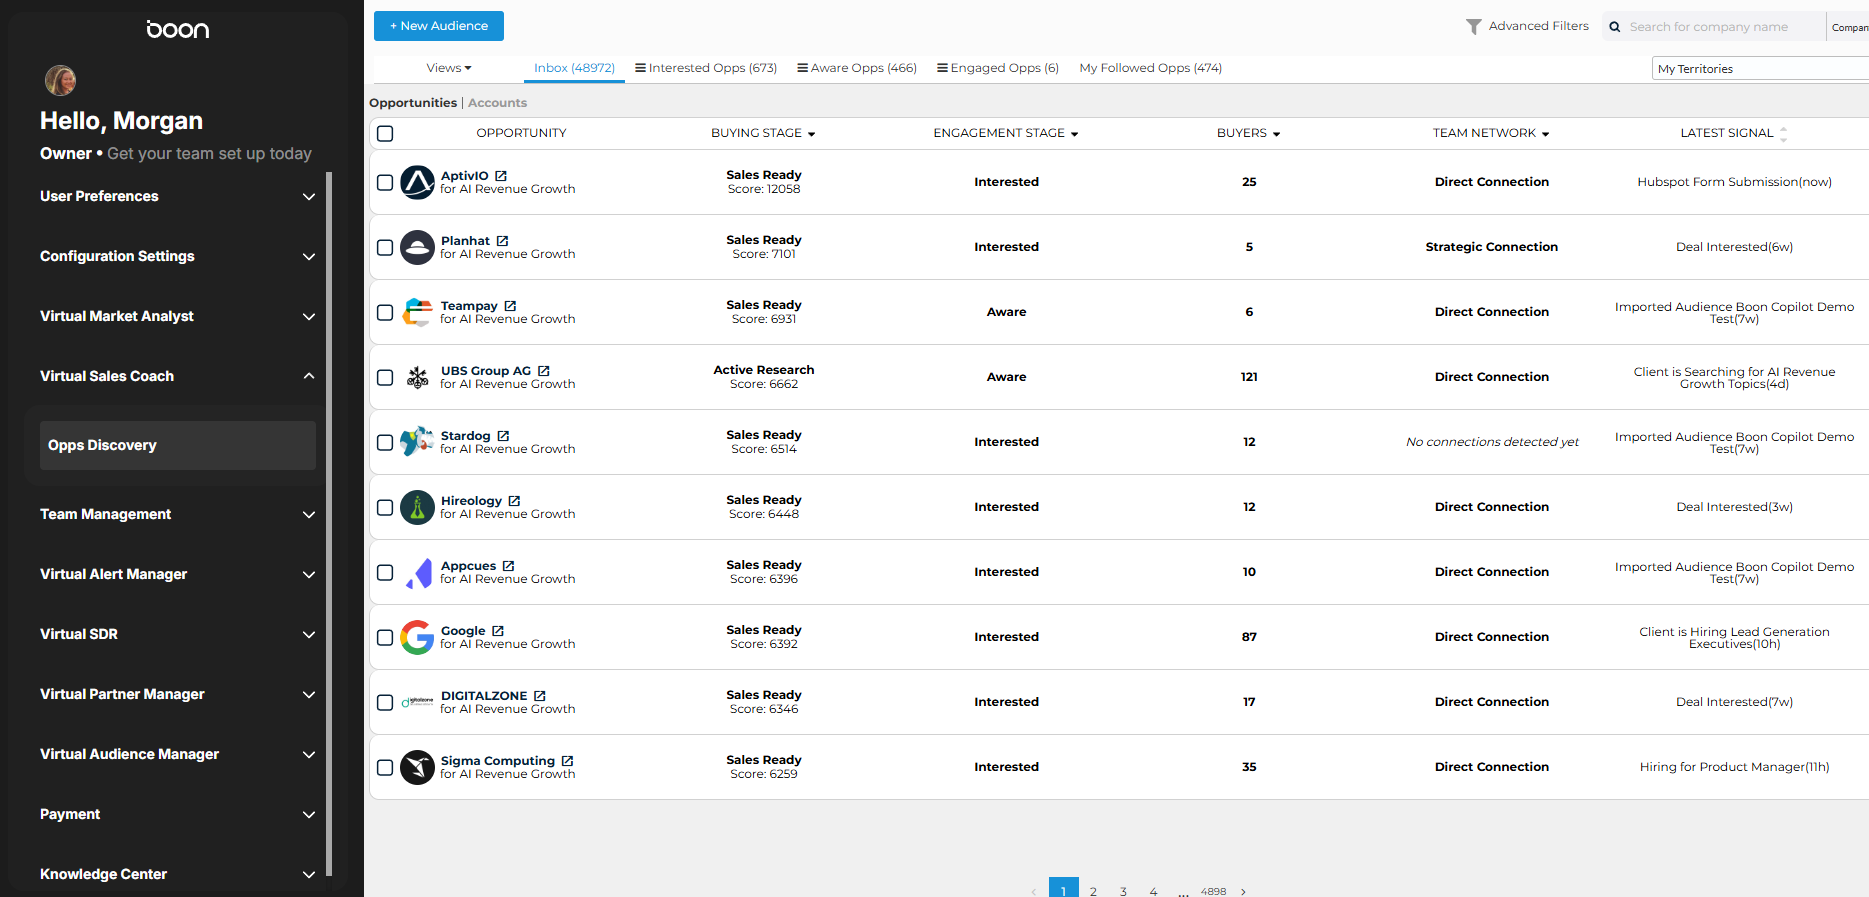Switch to Interested Opps (673) tab
1869x897 pixels.
coord(706,68)
